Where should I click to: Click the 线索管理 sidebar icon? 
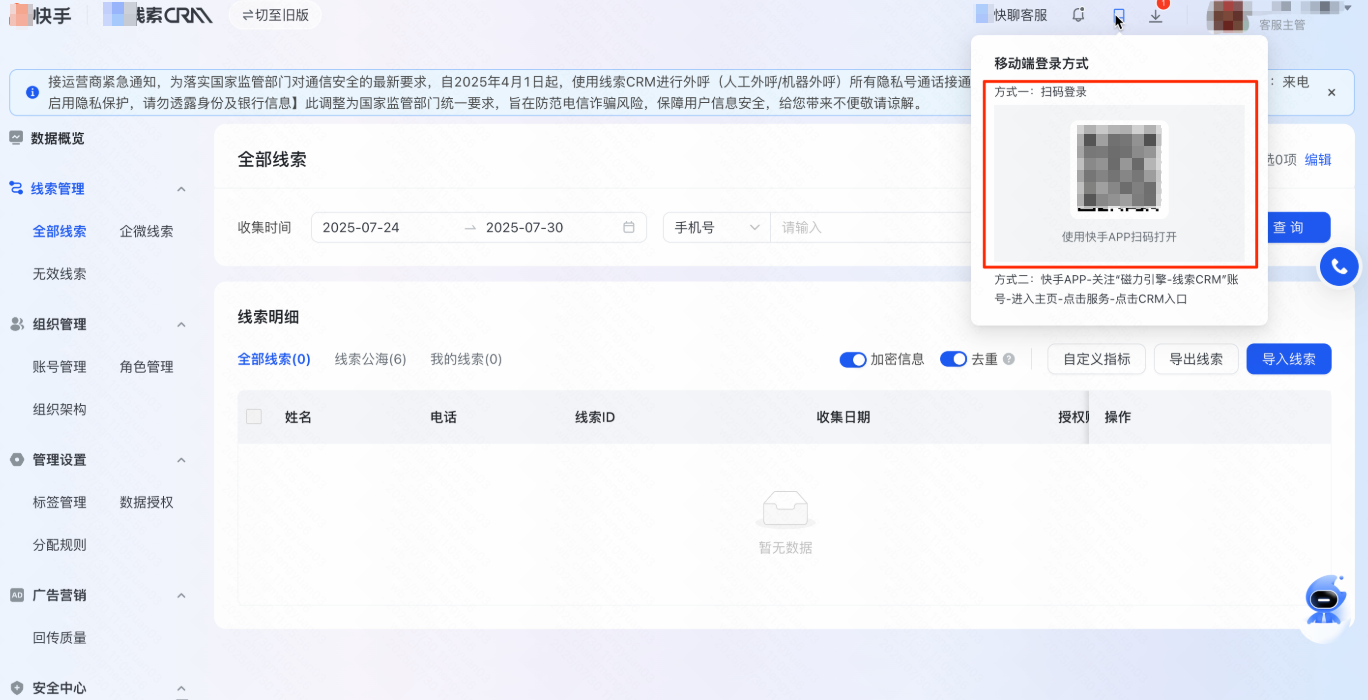[16, 188]
